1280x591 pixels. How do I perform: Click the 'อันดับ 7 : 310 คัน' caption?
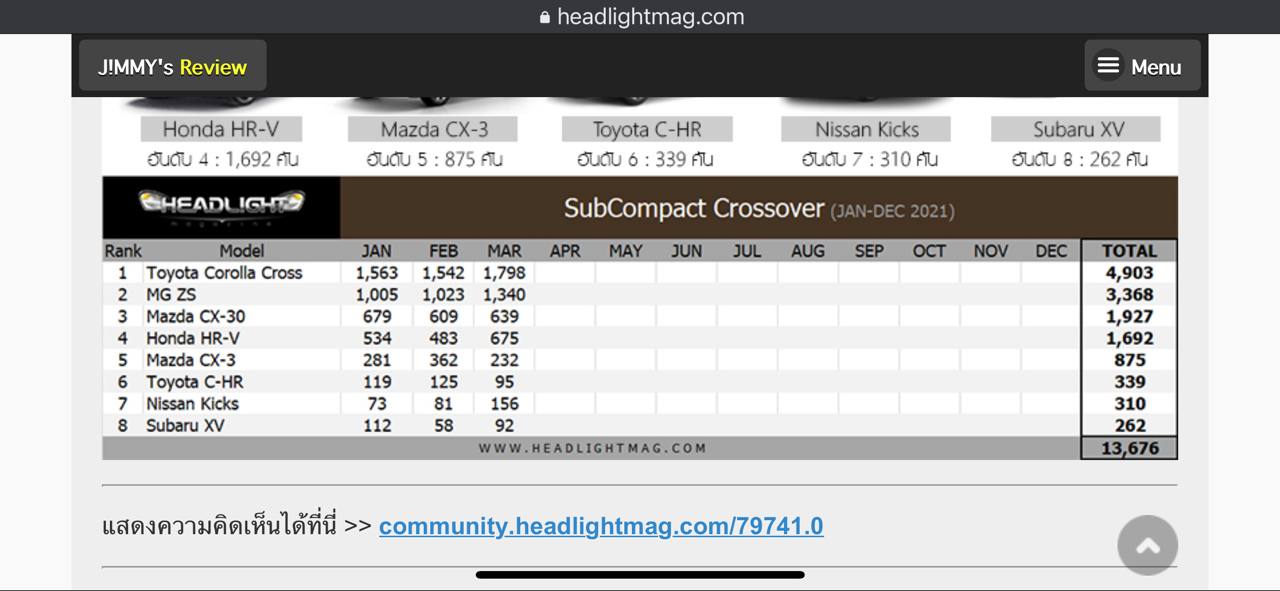[x=869, y=159]
